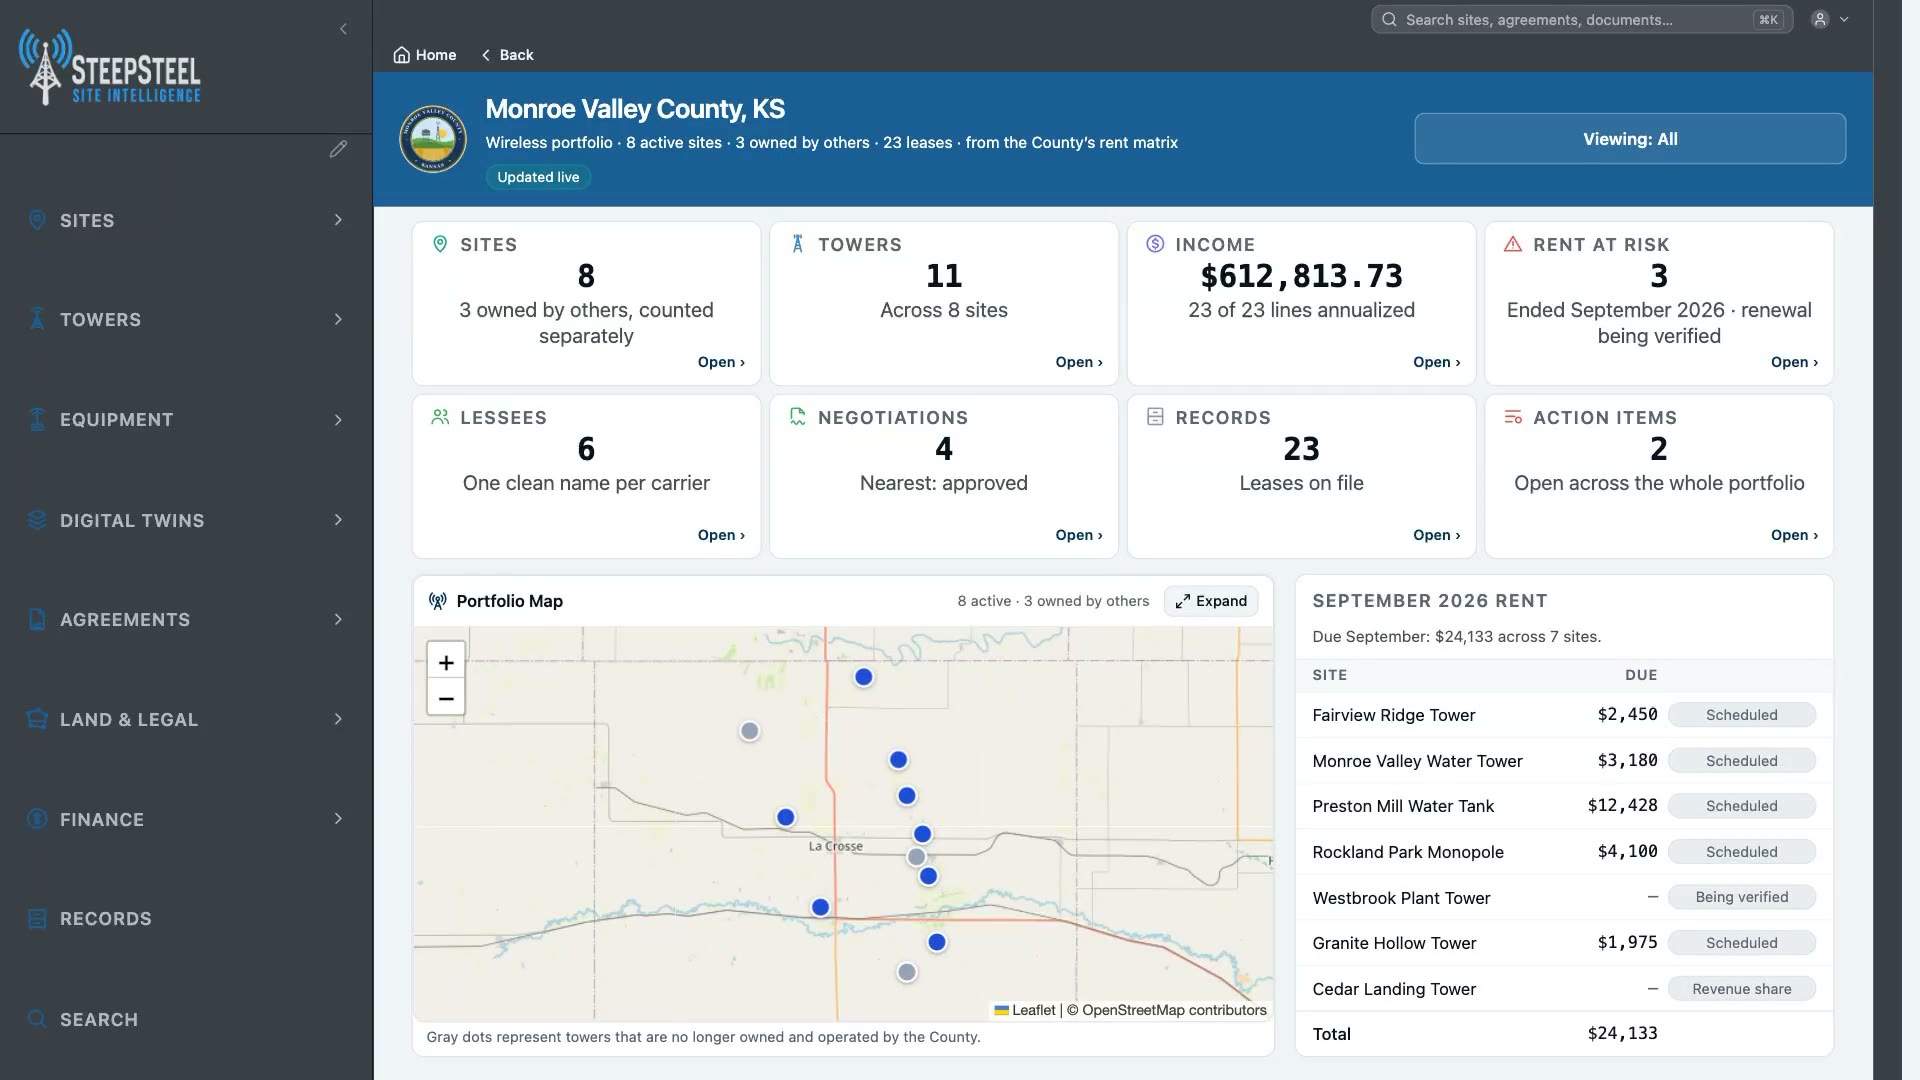Open the Action Items card

(x=1794, y=535)
